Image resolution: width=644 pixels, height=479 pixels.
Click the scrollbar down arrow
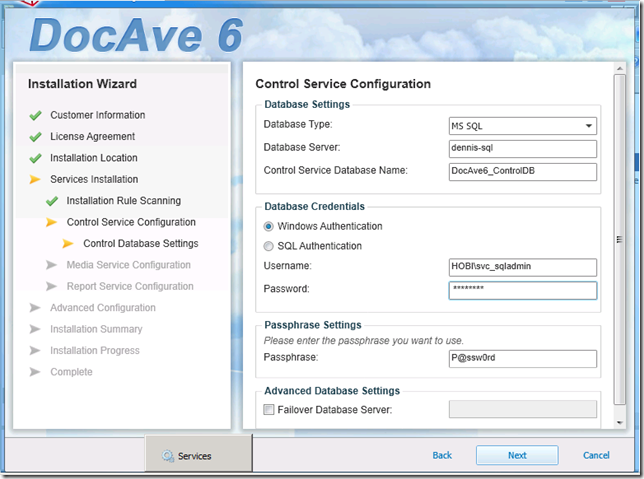[x=619, y=422]
